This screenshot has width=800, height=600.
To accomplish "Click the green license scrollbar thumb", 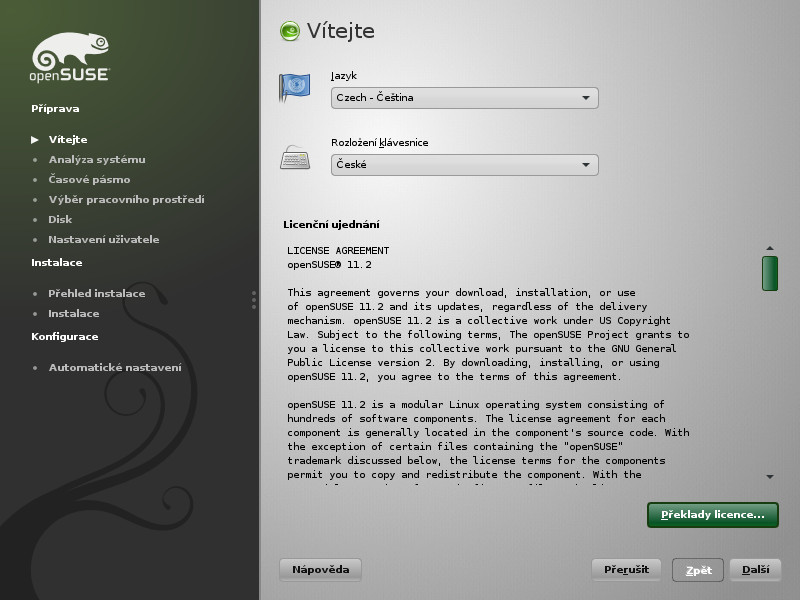I will [x=770, y=273].
